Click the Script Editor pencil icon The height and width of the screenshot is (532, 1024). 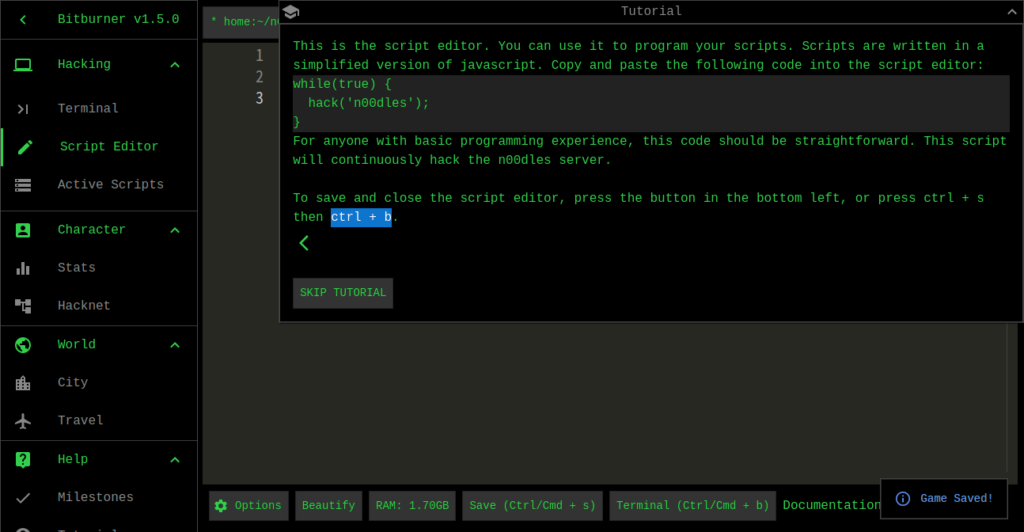(x=25, y=147)
